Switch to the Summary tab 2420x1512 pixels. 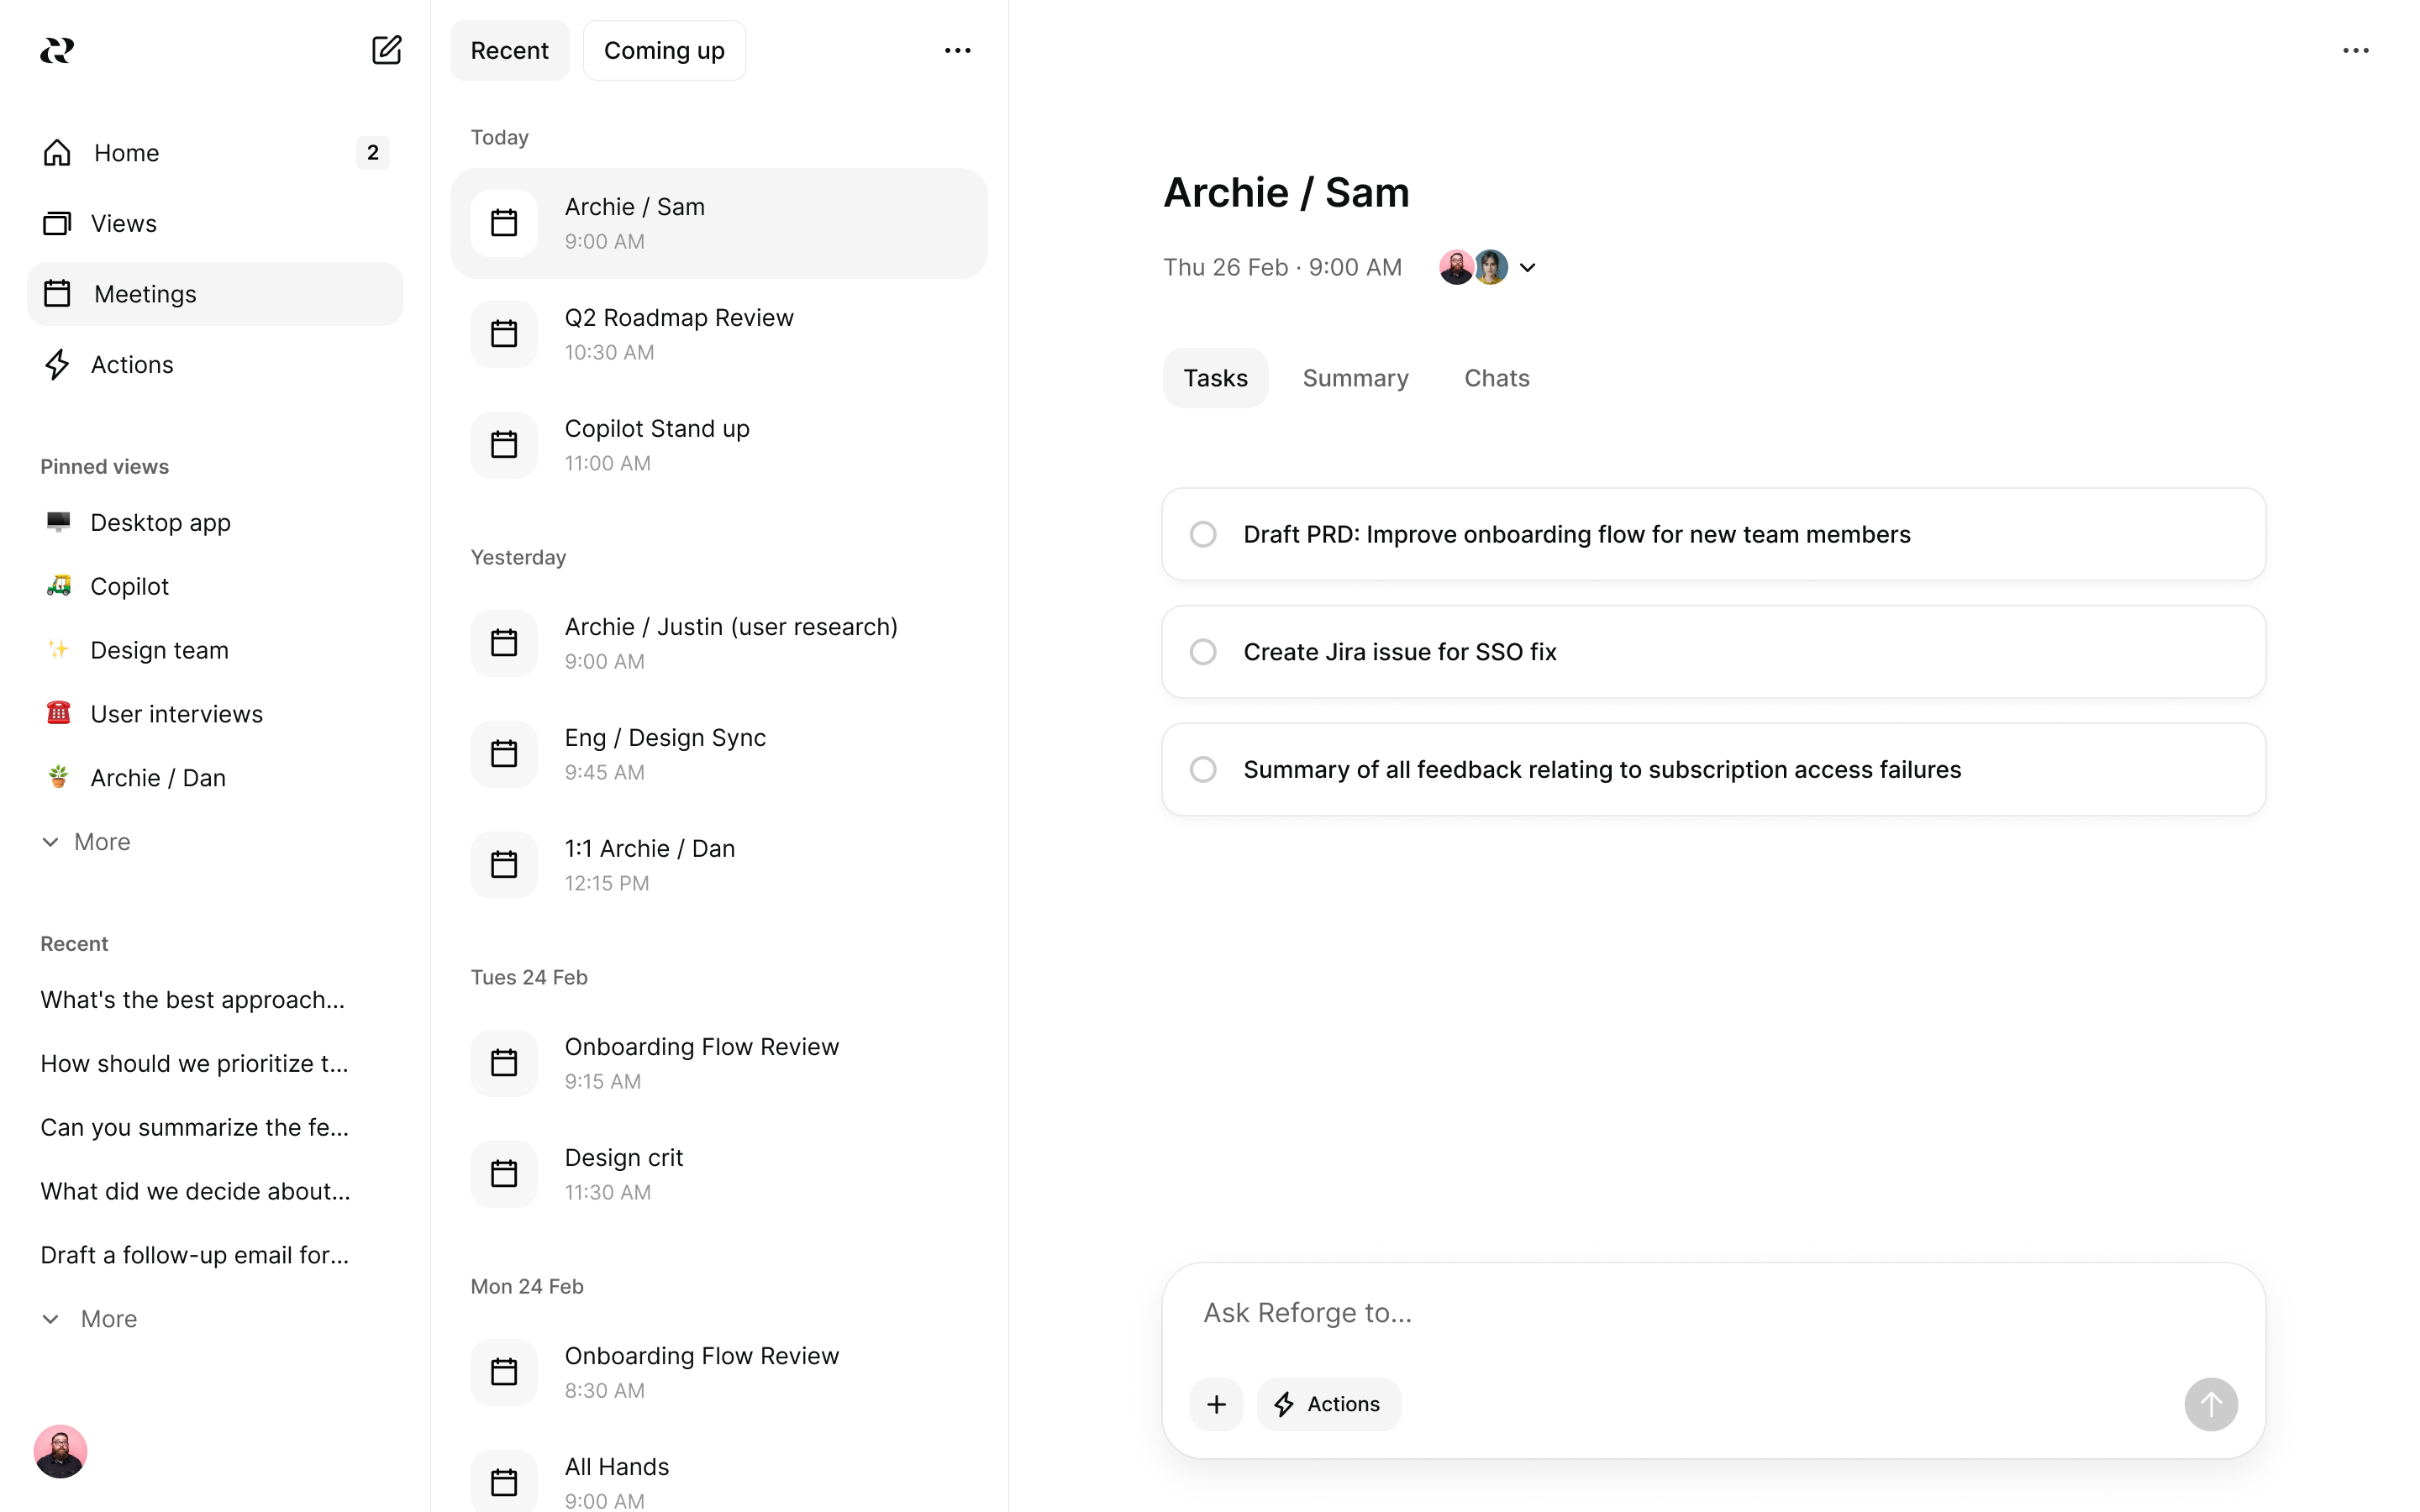coord(1355,378)
